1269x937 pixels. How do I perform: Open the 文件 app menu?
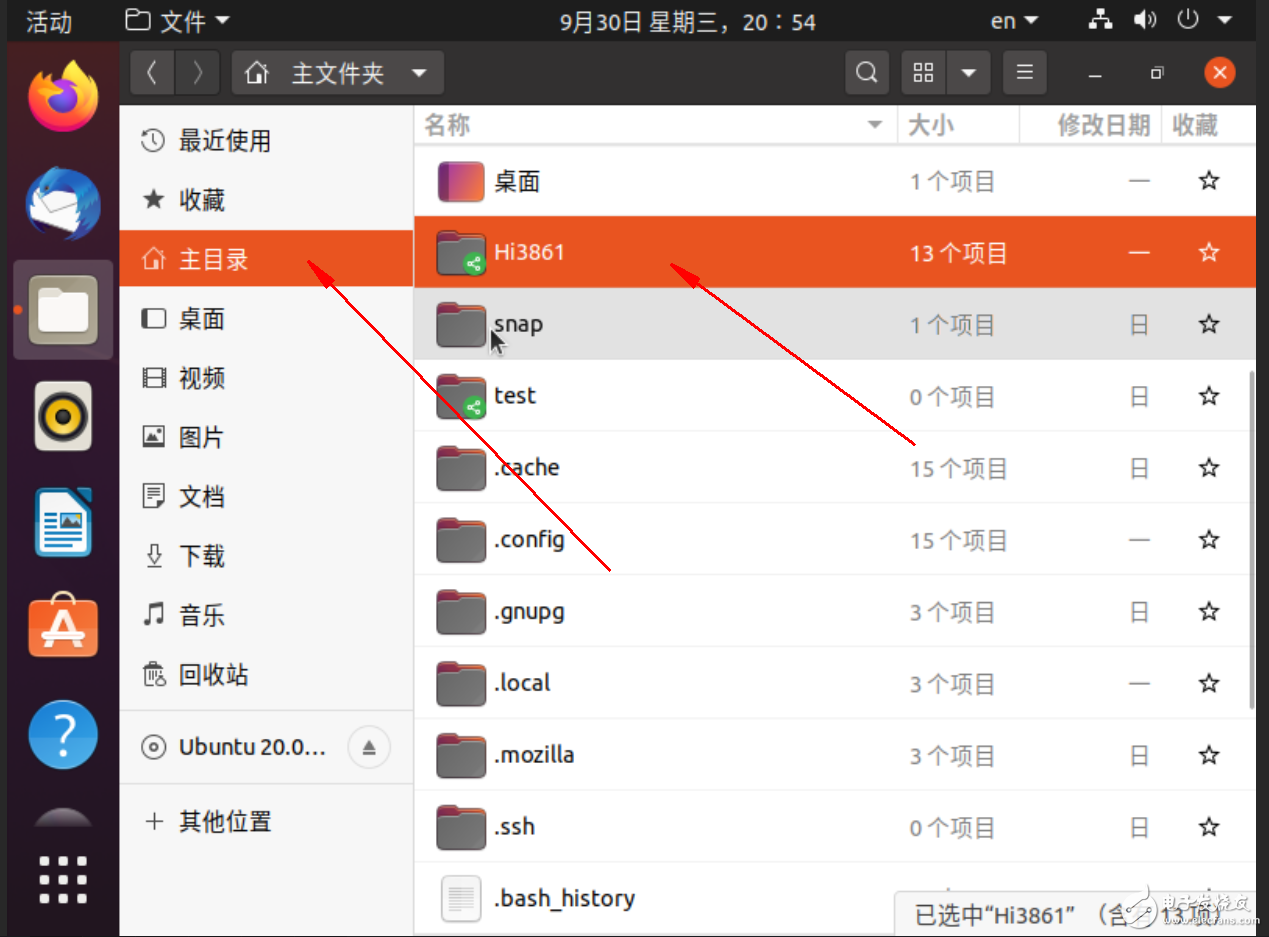pos(177,21)
